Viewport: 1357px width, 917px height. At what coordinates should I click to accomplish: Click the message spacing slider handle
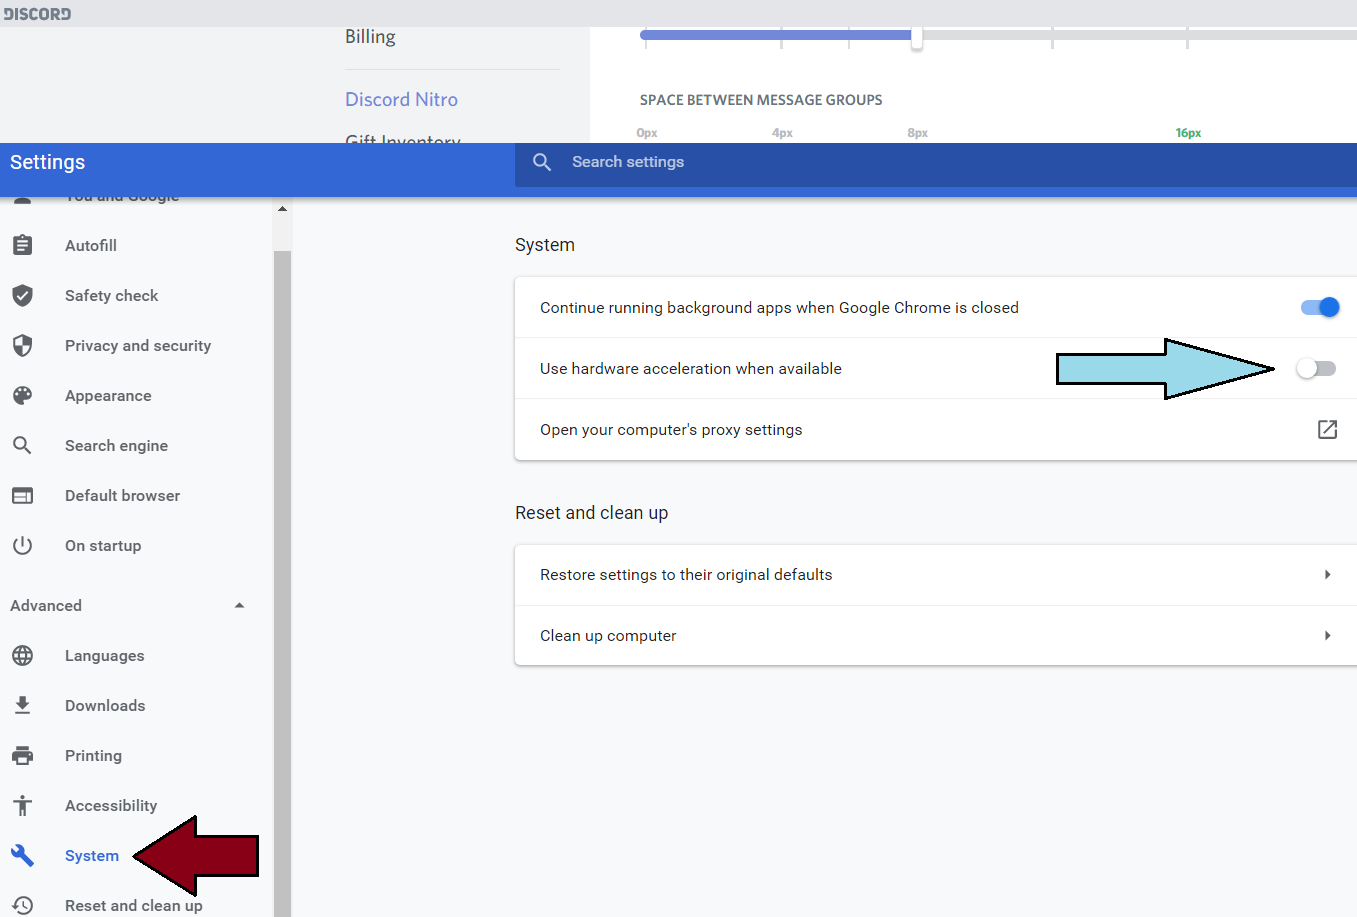(x=916, y=38)
